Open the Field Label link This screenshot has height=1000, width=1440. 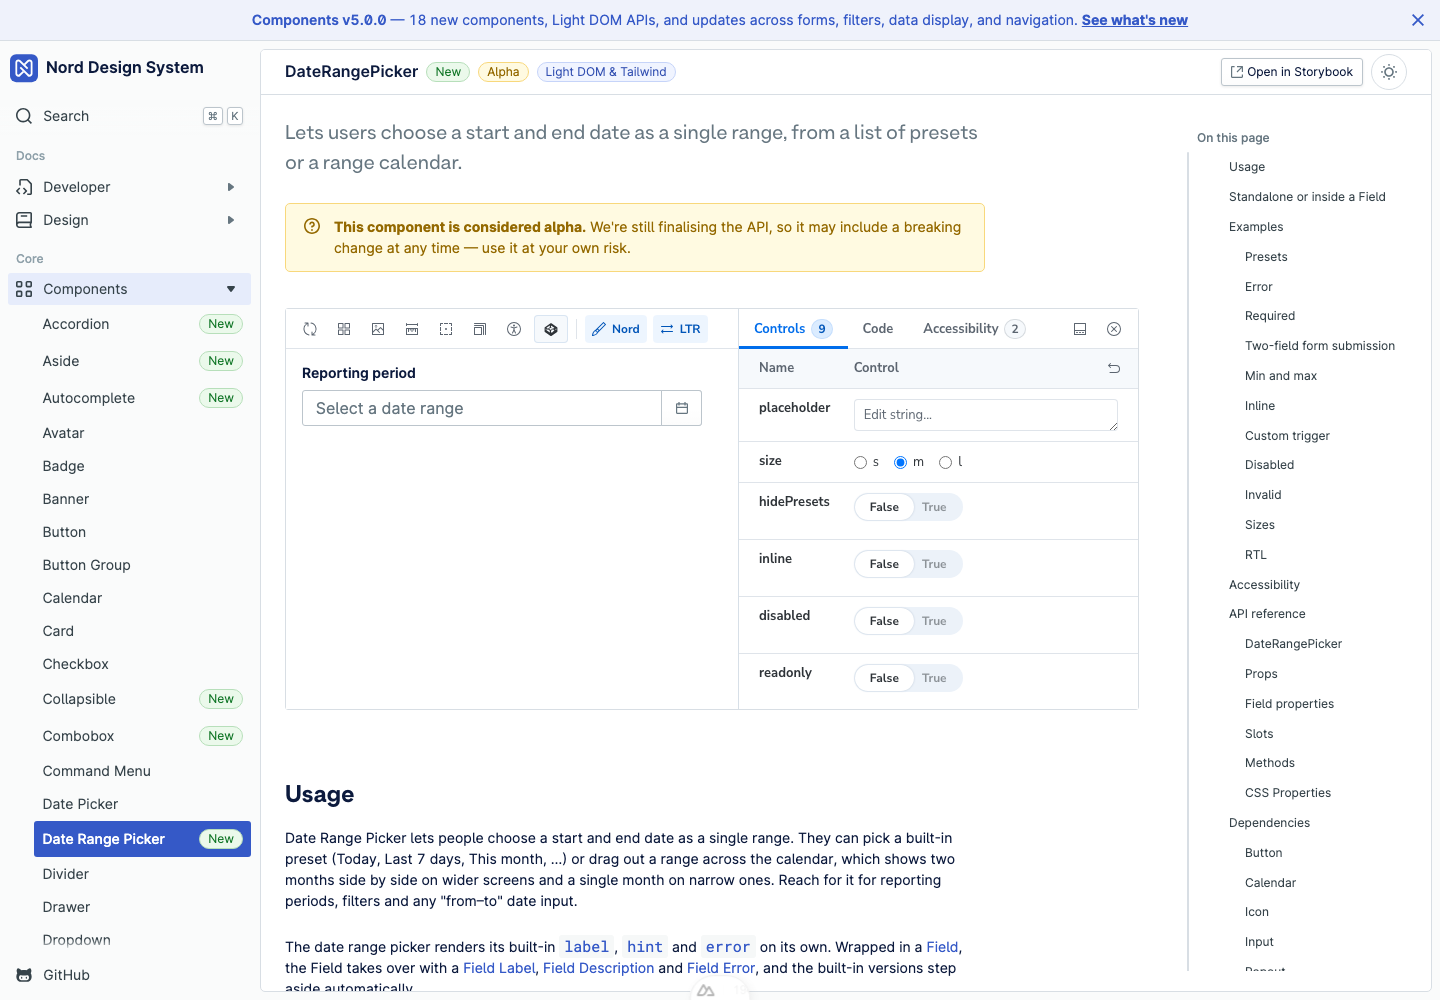click(499, 968)
